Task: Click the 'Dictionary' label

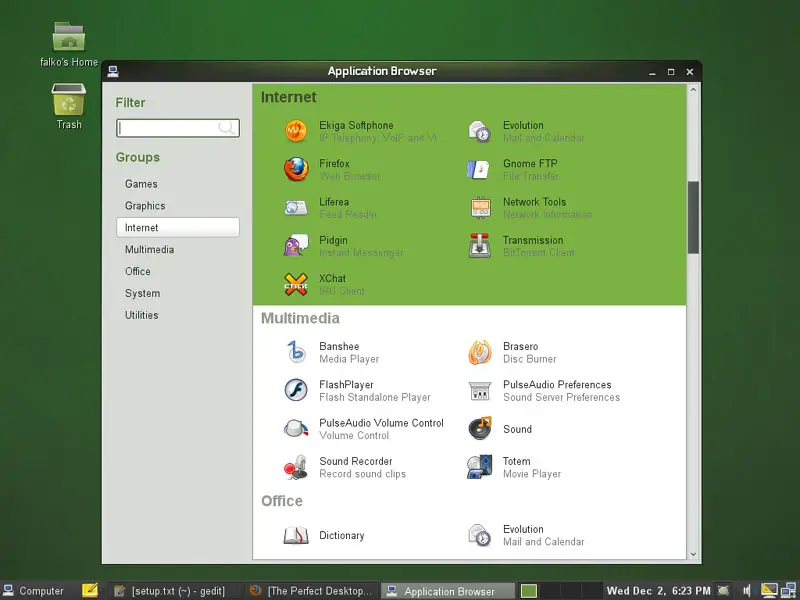Action: click(342, 535)
